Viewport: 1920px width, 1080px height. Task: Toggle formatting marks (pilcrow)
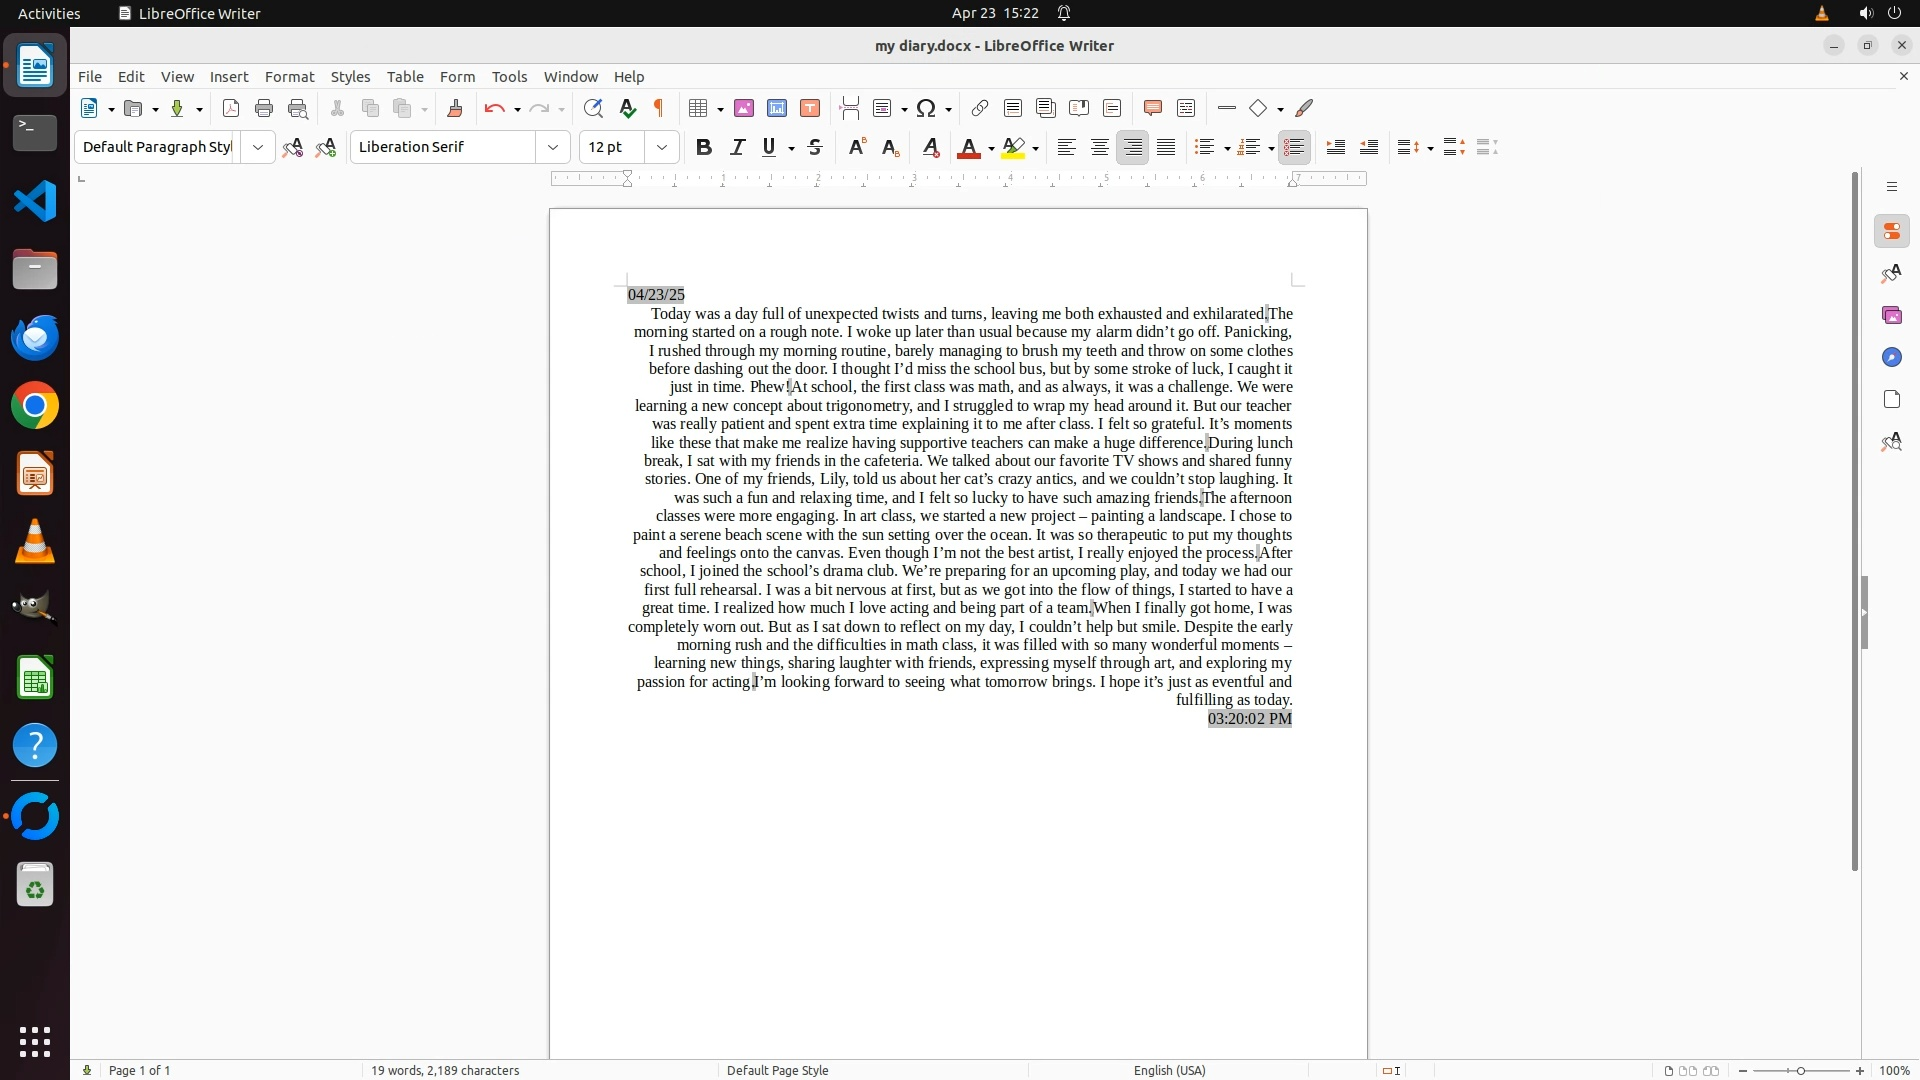(x=659, y=109)
